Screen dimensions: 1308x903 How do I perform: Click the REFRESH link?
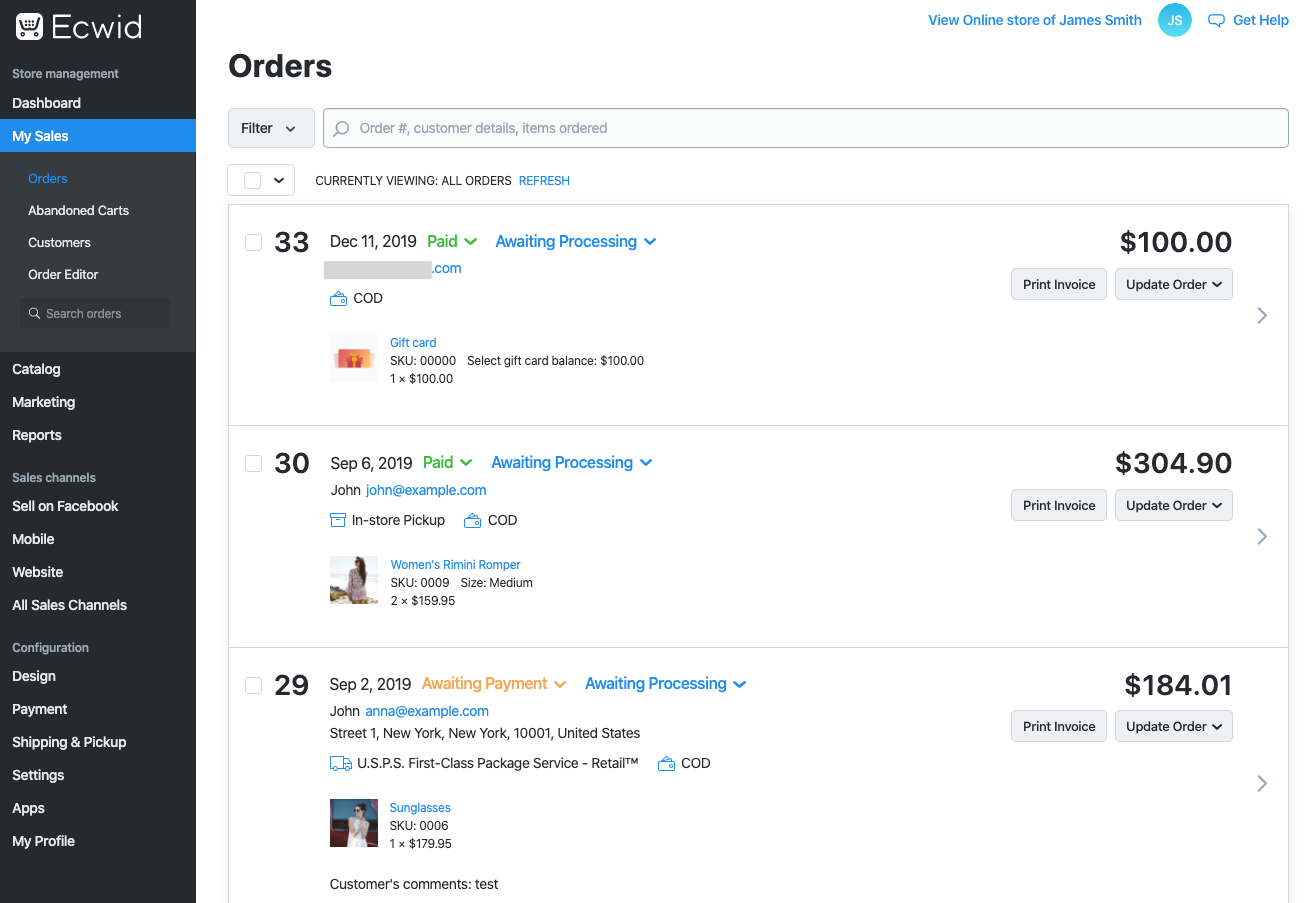click(x=544, y=181)
